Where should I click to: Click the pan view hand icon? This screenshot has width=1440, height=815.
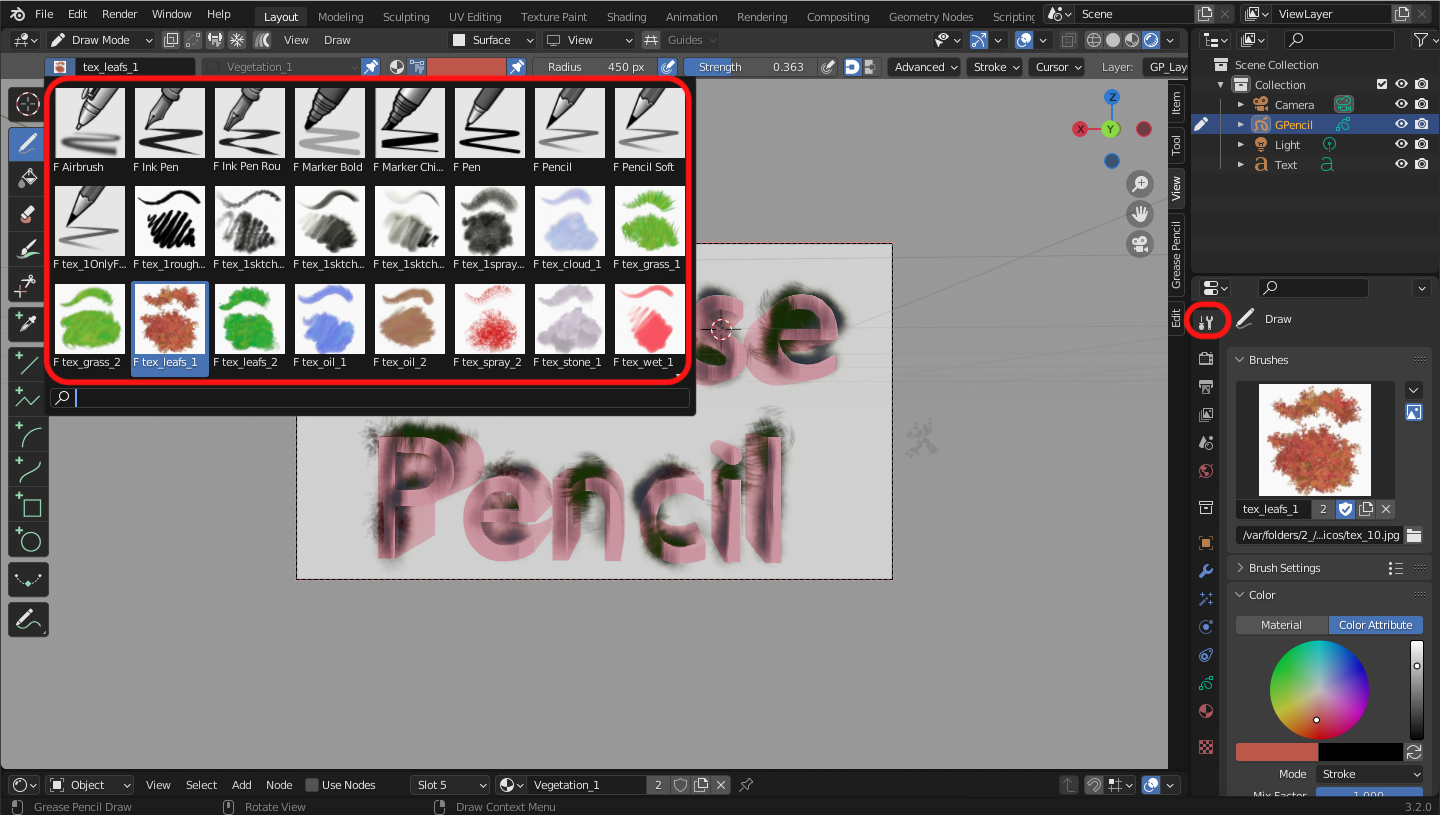[1140, 214]
